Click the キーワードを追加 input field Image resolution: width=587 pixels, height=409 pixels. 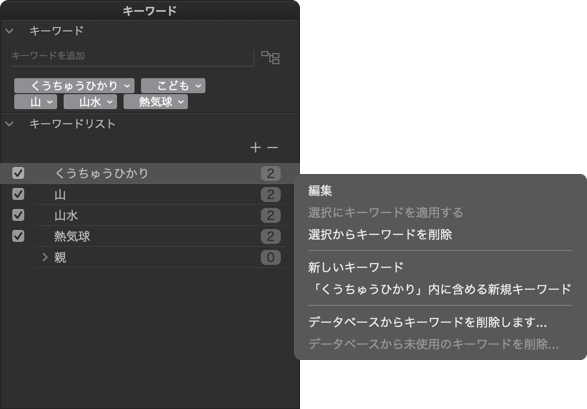[132, 57]
